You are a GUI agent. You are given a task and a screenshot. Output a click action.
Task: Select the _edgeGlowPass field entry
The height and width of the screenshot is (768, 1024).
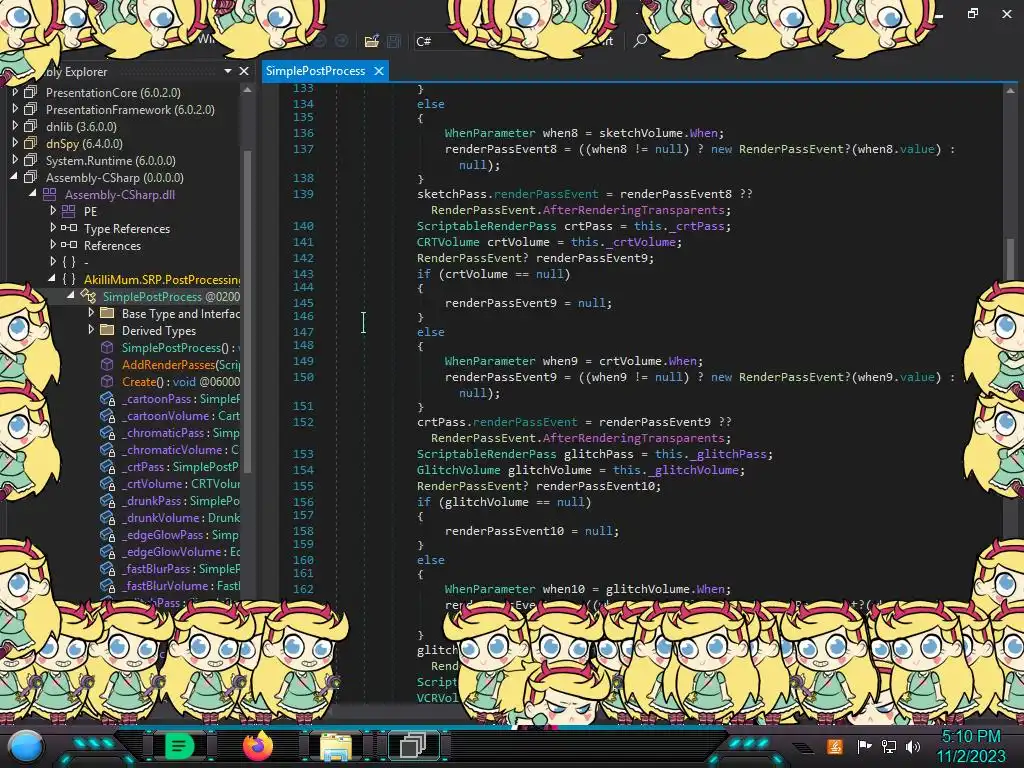pos(180,534)
